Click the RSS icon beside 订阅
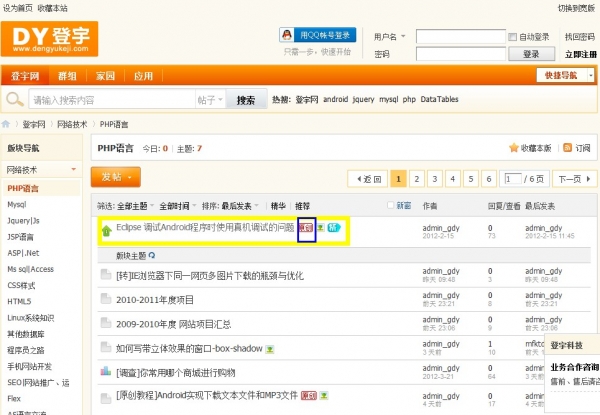The image size is (600, 415). pyautogui.click(x=567, y=148)
